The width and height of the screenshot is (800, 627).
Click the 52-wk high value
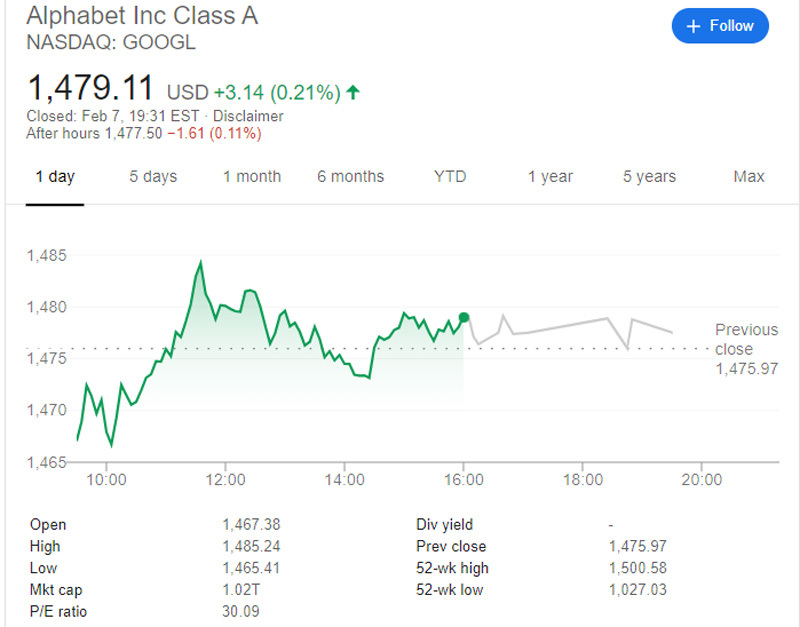637,568
